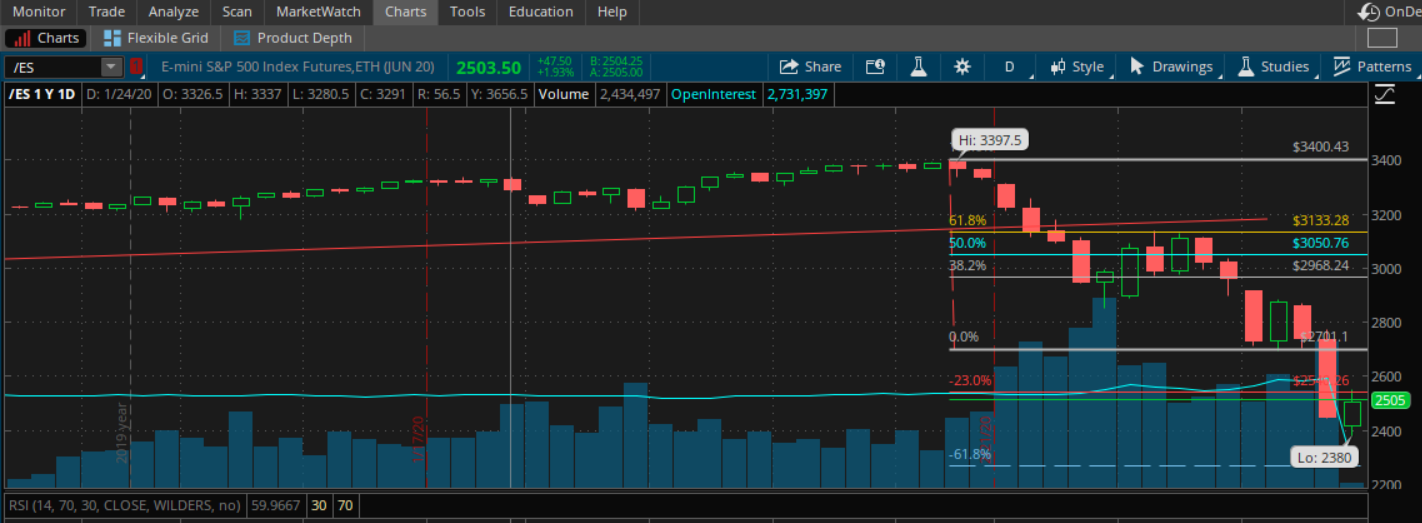Click the 61.8% Fibonacci level line label
This screenshot has height=523, width=1422.
[x=967, y=220]
